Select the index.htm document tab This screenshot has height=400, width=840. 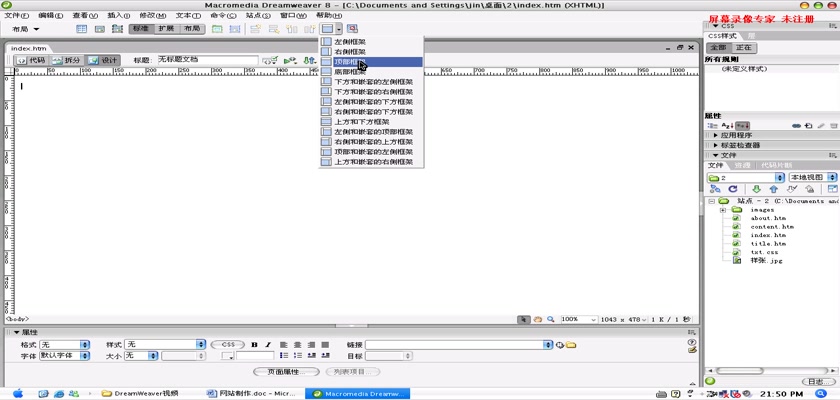point(29,48)
